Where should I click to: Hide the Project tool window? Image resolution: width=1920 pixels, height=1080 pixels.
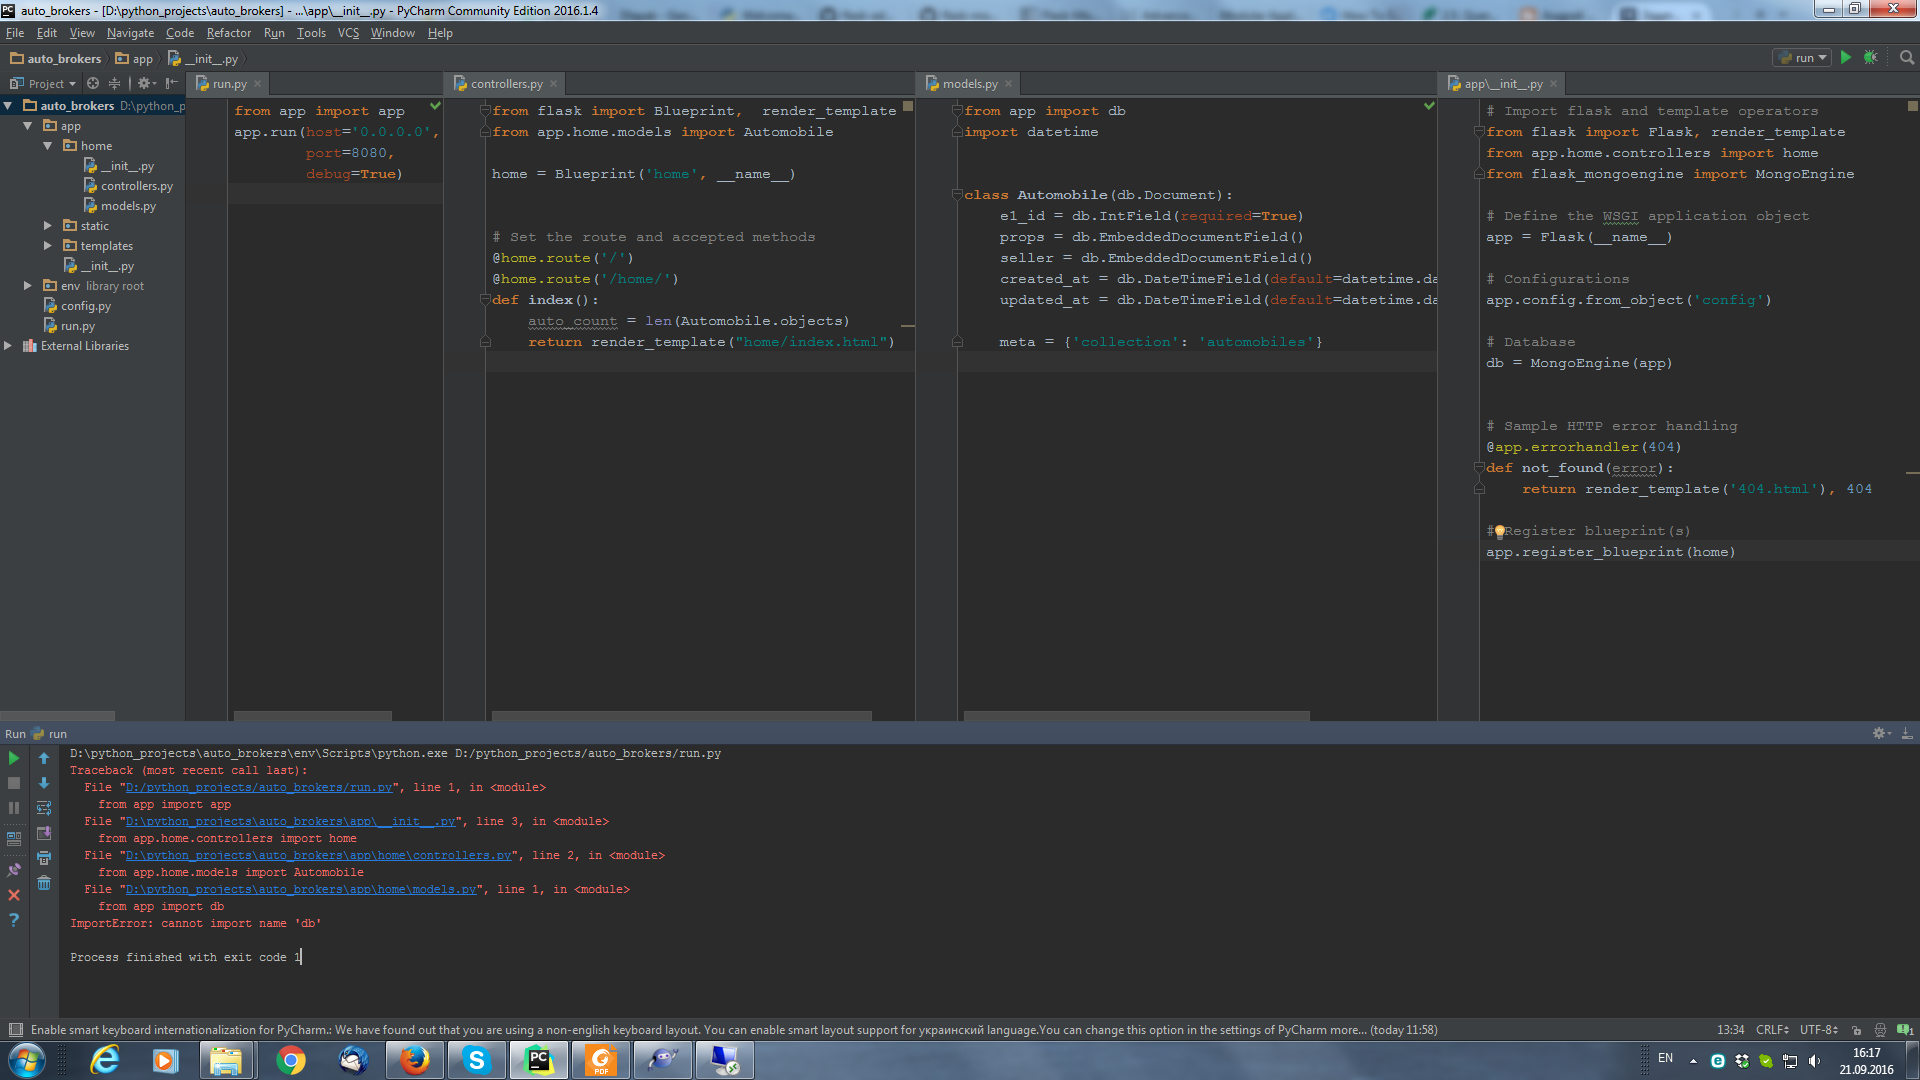[171, 84]
